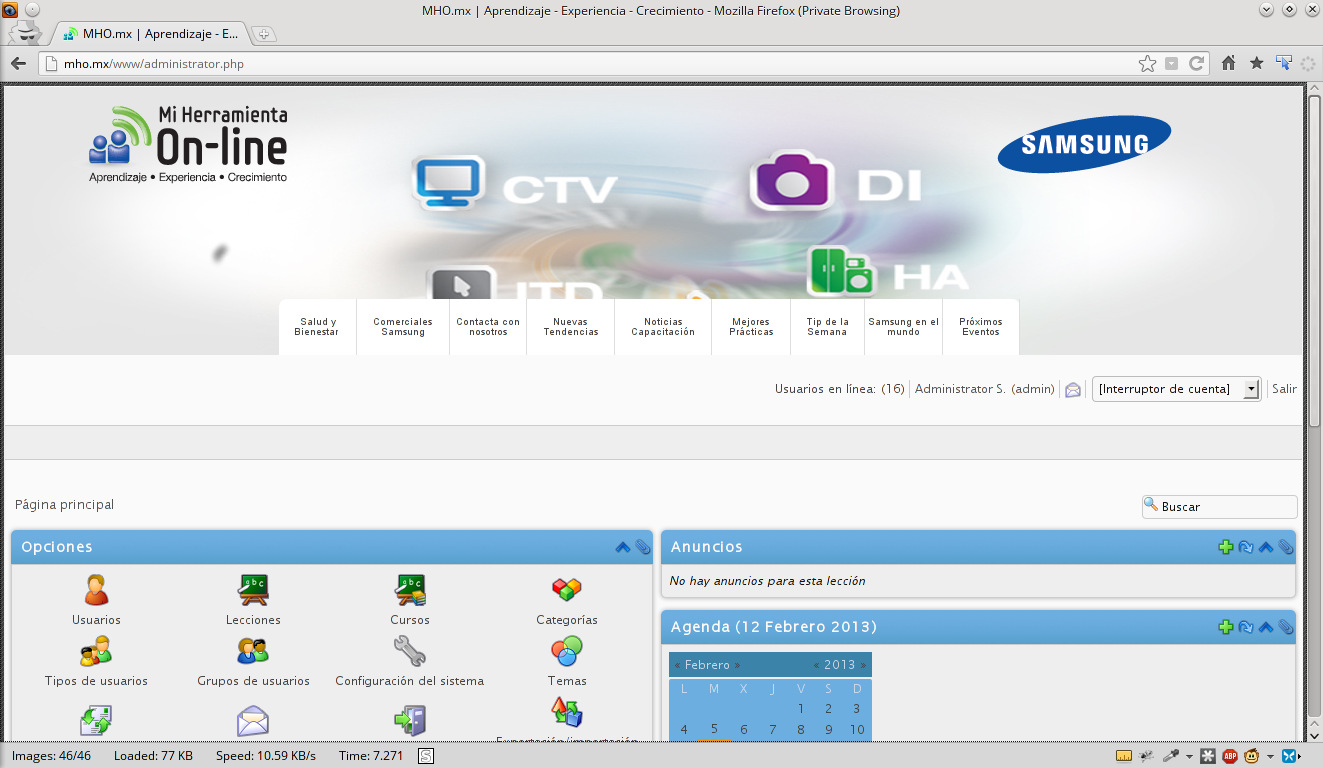Click the Buscar search field
This screenshot has height=768, width=1323.
coord(1220,507)
